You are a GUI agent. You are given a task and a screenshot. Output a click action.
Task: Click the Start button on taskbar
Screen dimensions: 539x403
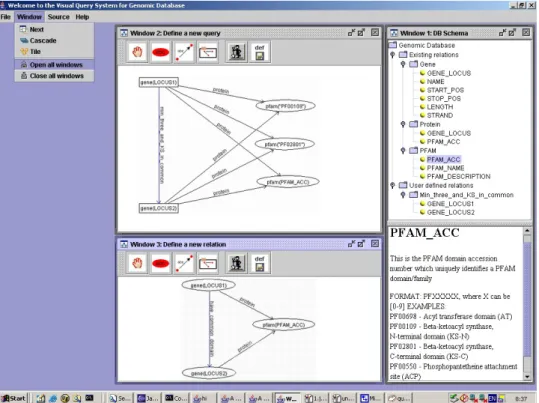coord(14,398)
